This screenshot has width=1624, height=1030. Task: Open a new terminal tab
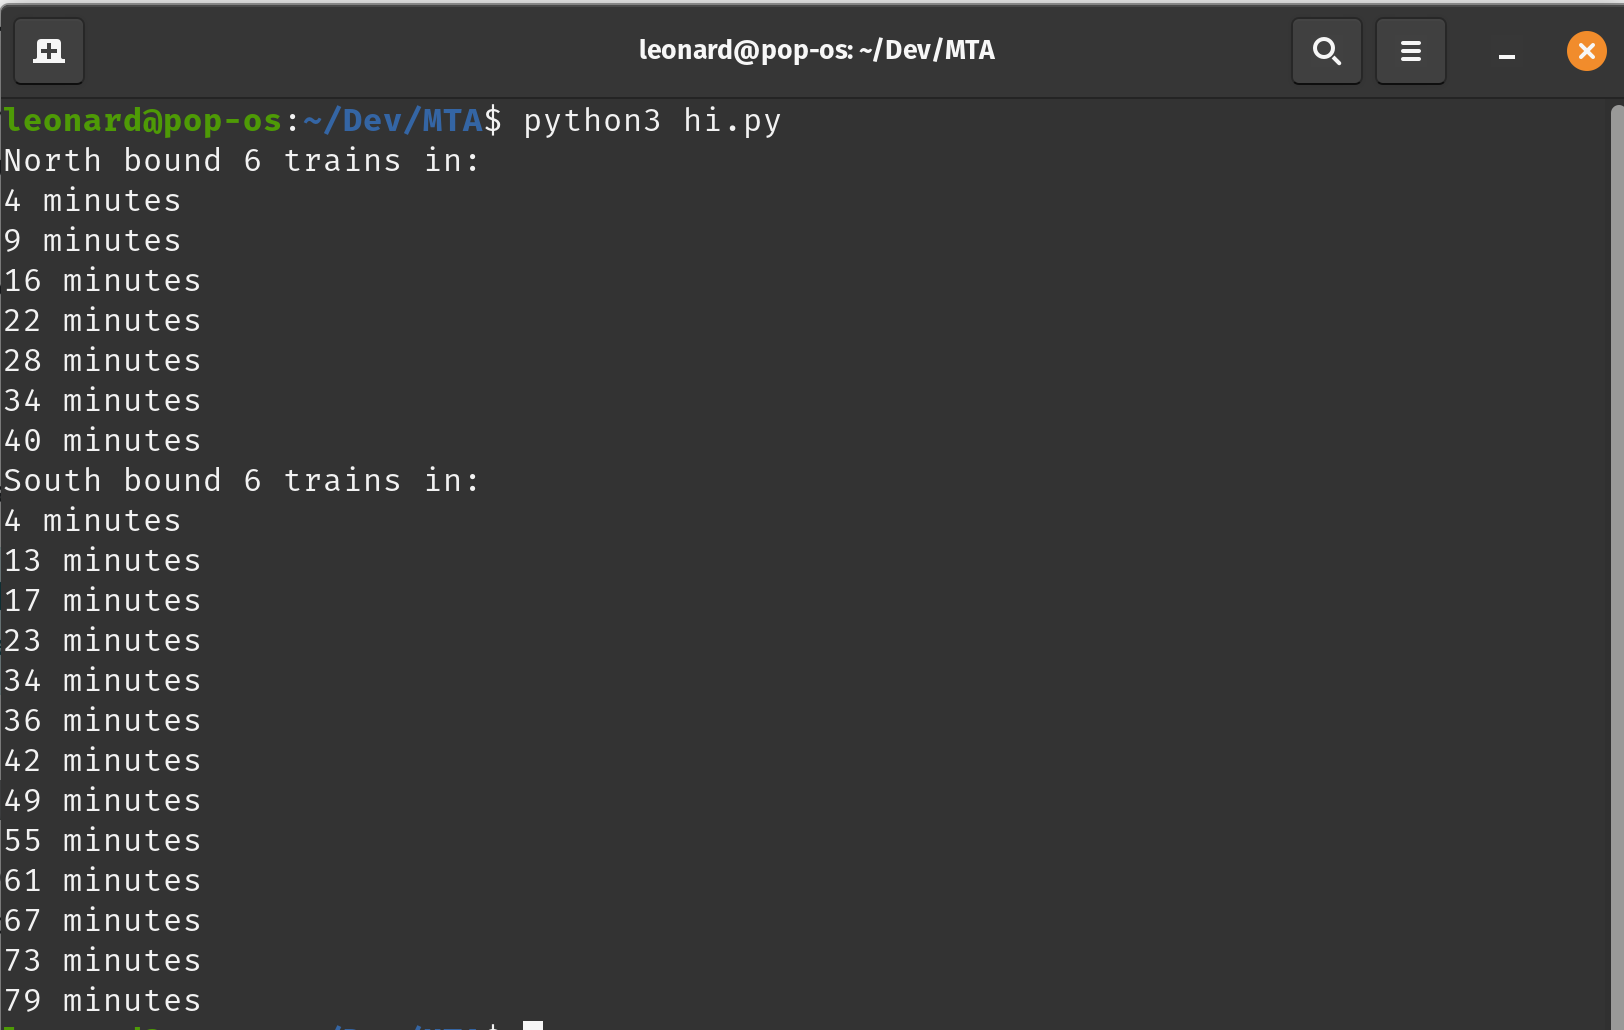[49, 51]
